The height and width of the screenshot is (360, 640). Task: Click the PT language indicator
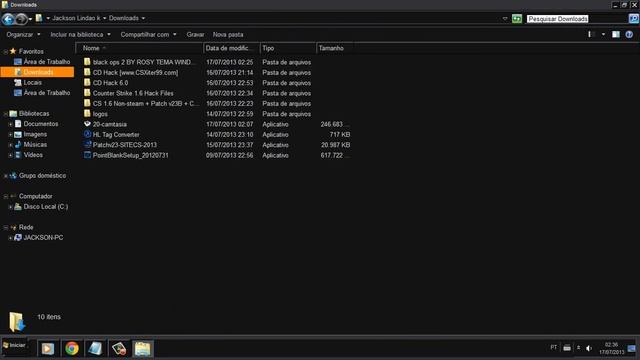click(553, 348)
